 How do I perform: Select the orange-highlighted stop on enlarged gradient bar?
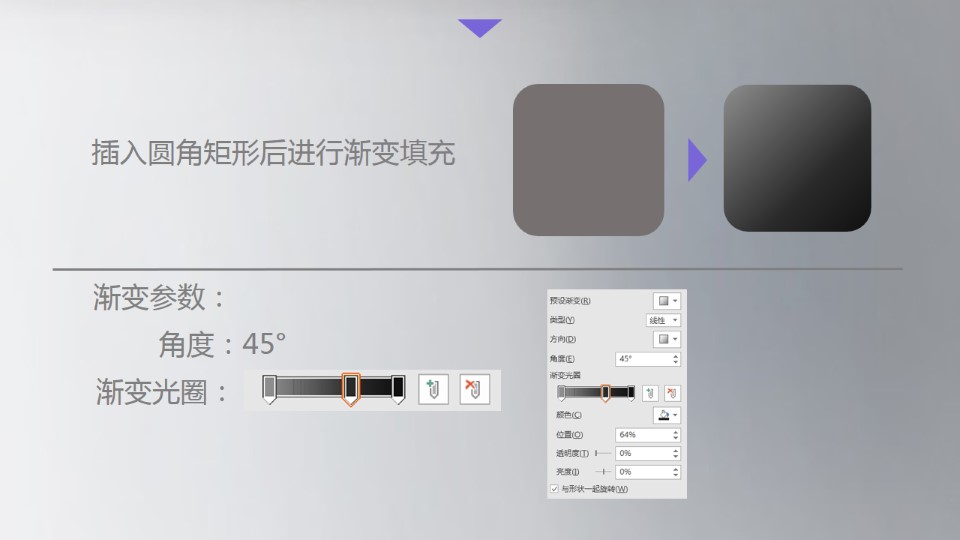[351, 390]
